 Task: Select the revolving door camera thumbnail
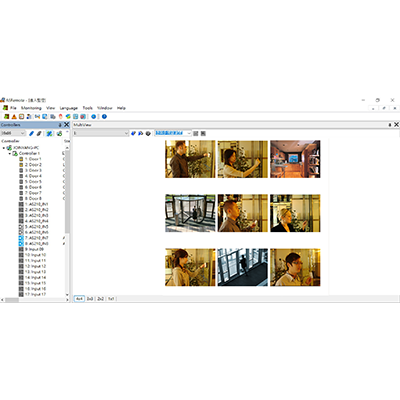tap(190, 213)
